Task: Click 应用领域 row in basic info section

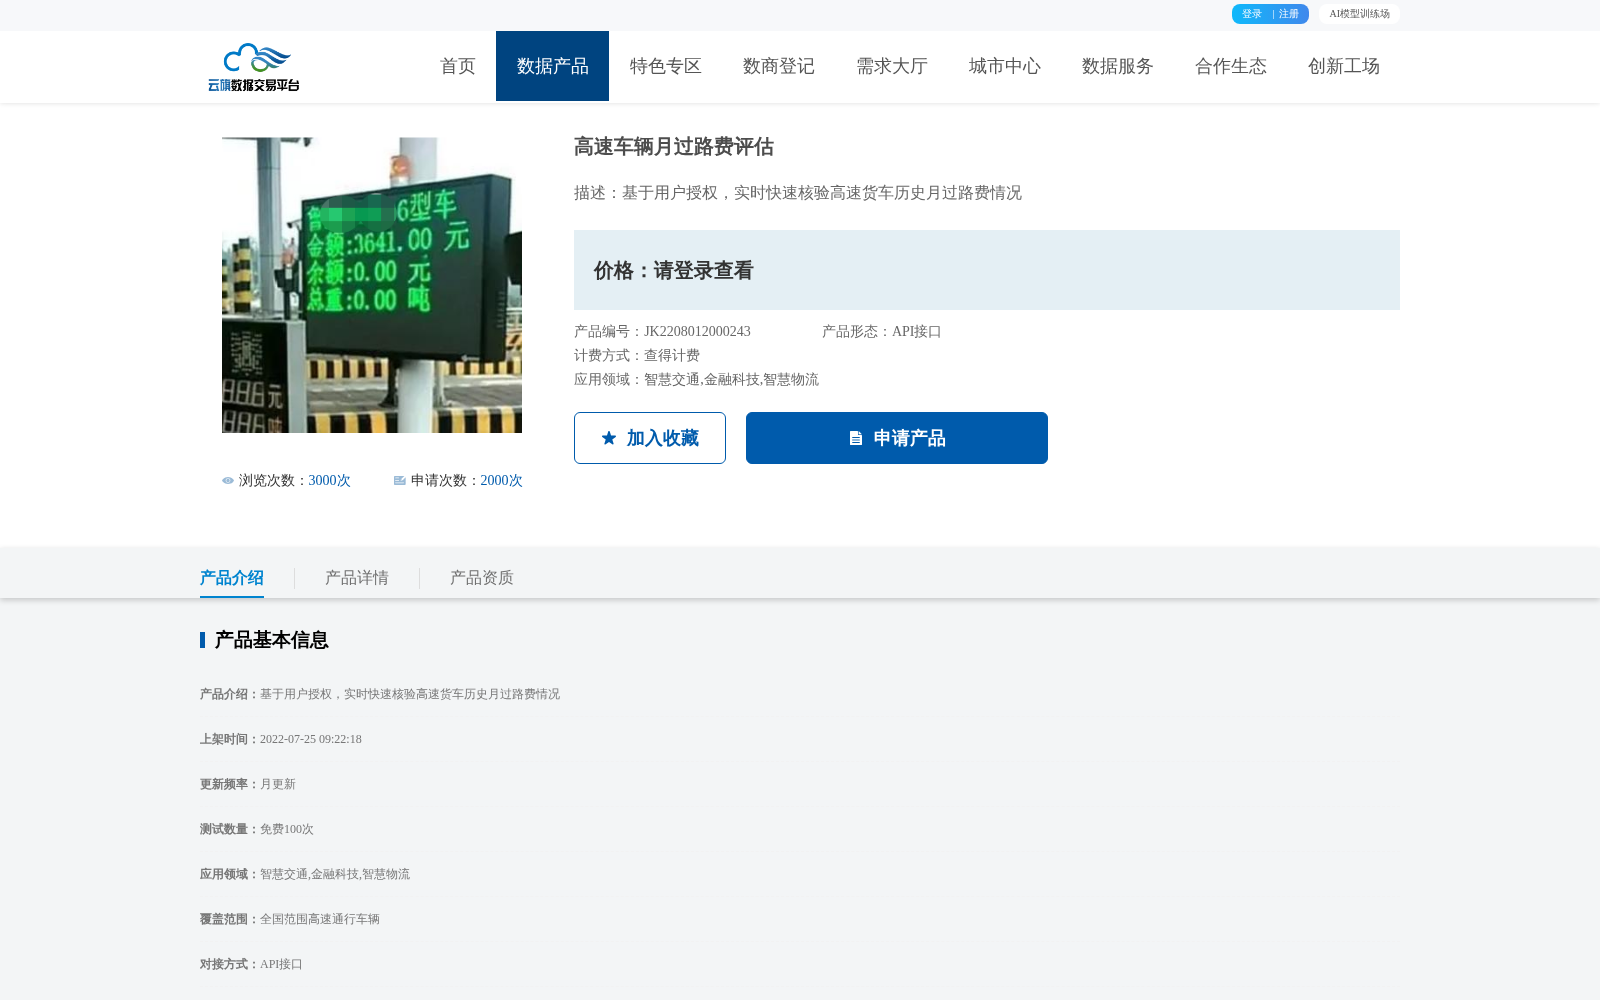Action: (305, 874)
